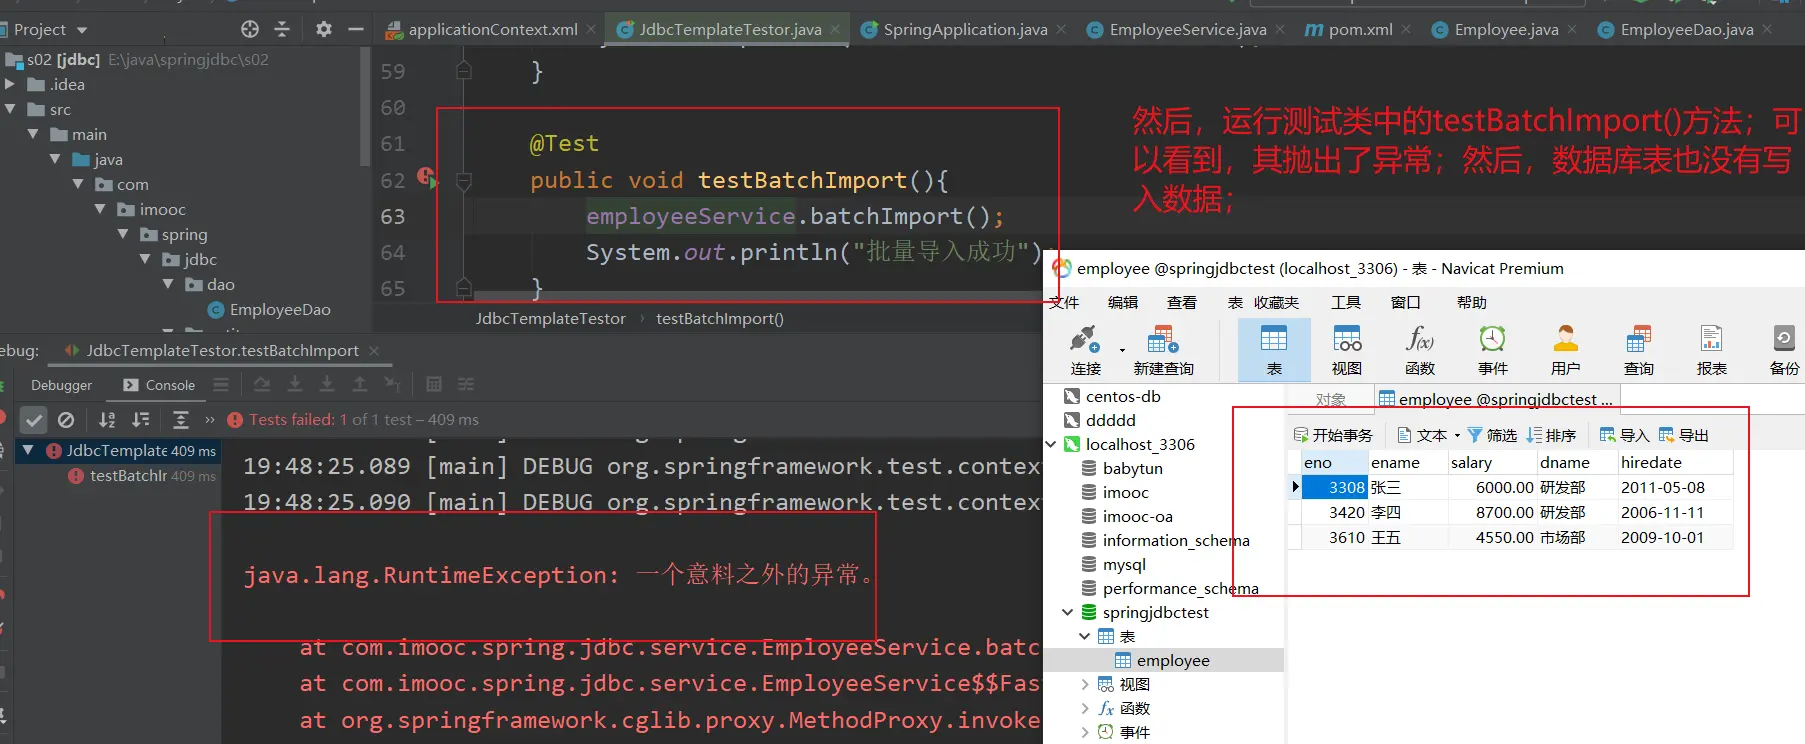Click the locate-in-project crosshair icon
Viewport: 1805px width, 744px height.
tap(250, 29)
